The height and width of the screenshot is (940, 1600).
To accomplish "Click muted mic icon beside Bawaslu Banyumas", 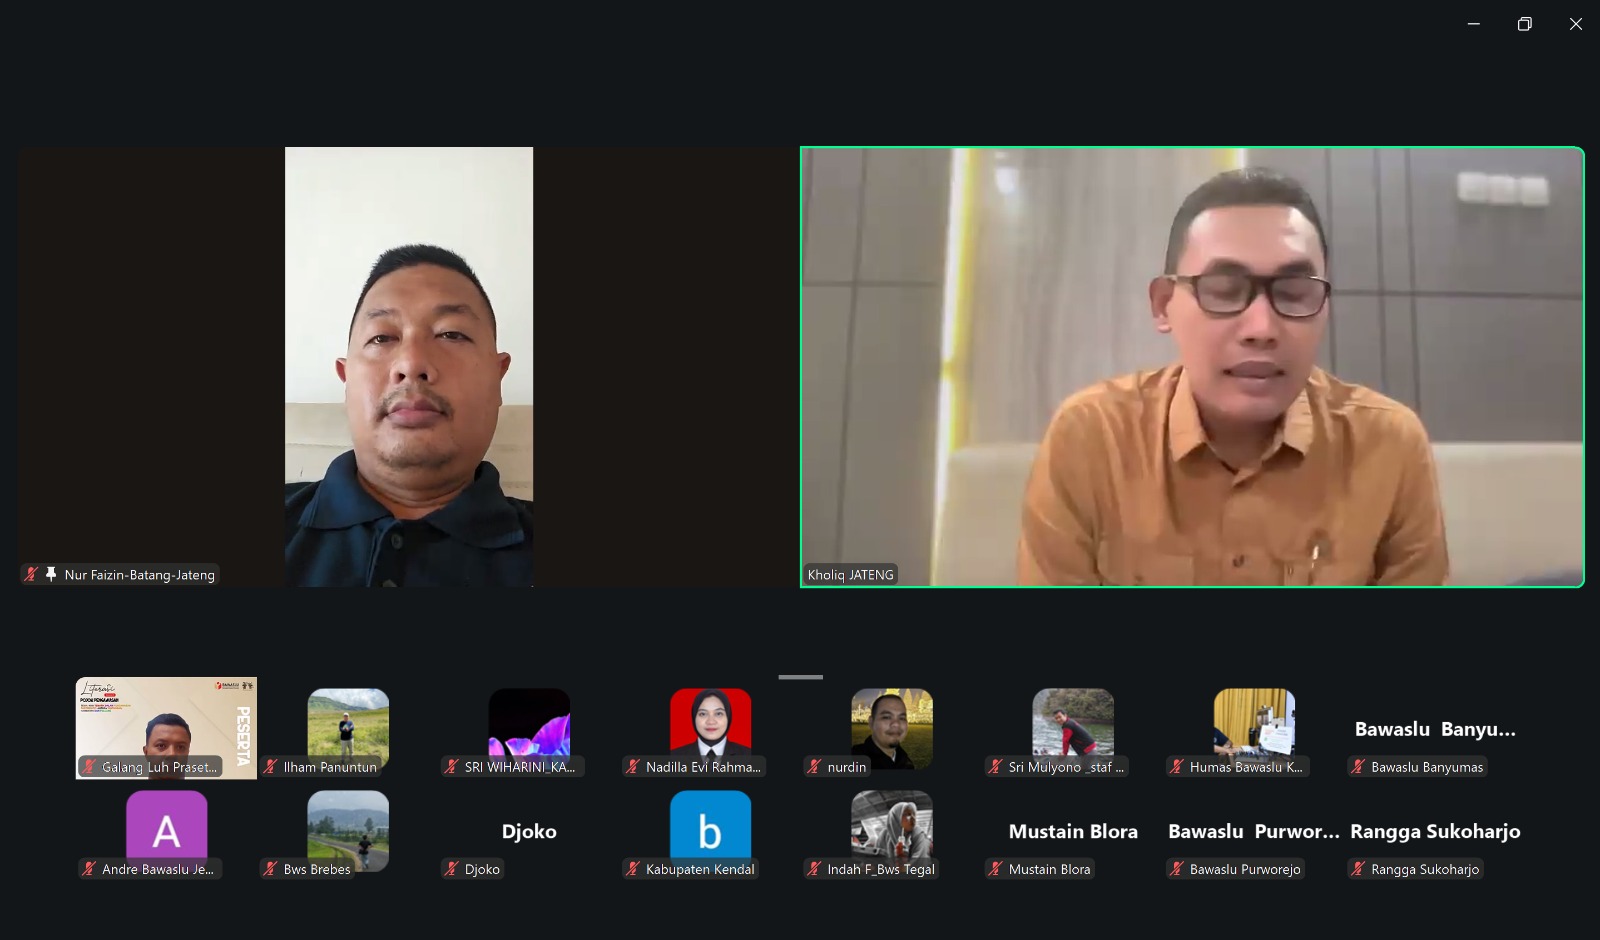I will (x=1358, y=767).
